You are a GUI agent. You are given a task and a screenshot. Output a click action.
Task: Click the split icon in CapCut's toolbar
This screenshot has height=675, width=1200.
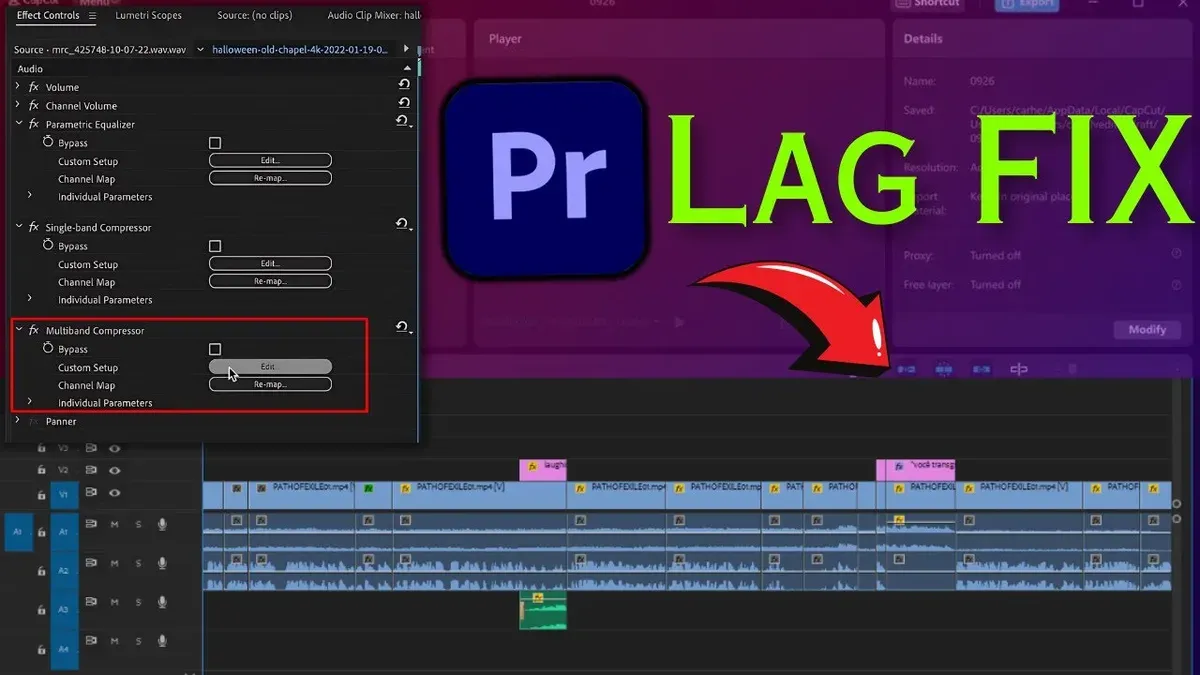[1019, 370]
